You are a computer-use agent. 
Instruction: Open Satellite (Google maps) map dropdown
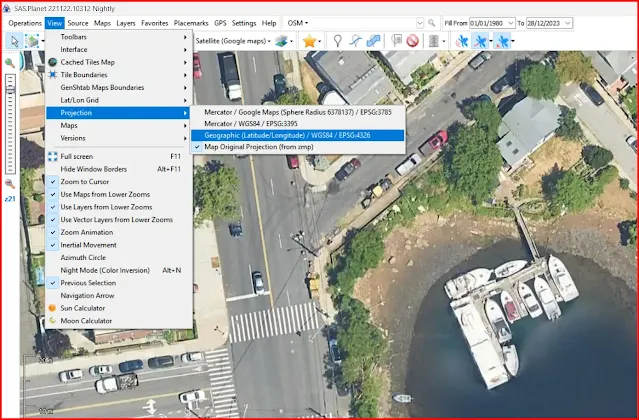[x=233, y=41]
